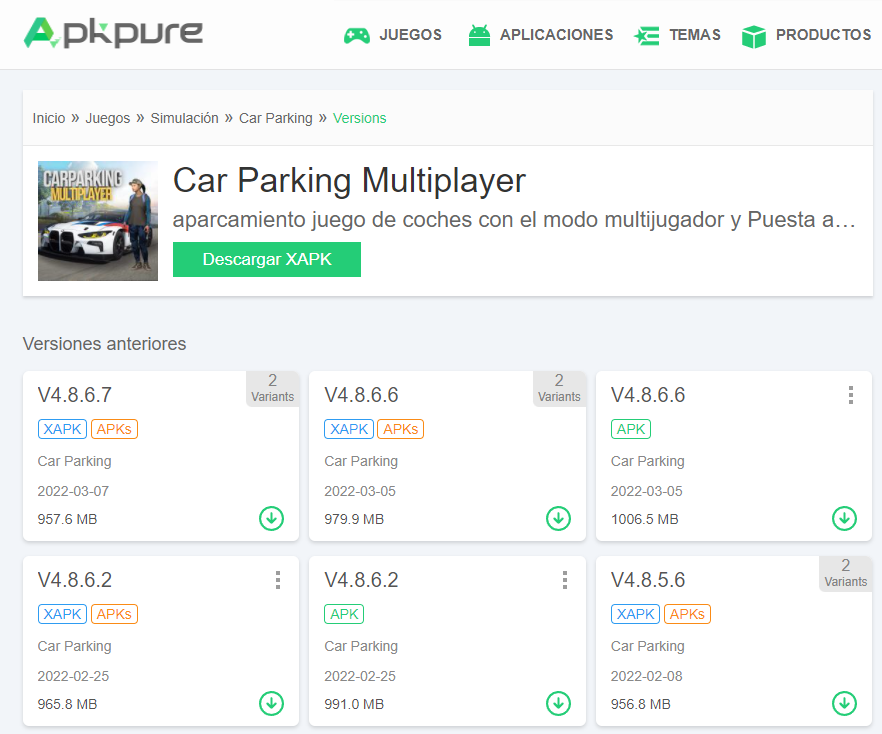Click the Car Parking Multiplayer app thumbnail
882x734 pixels.
pyautogui.click(x=98, y=221)
